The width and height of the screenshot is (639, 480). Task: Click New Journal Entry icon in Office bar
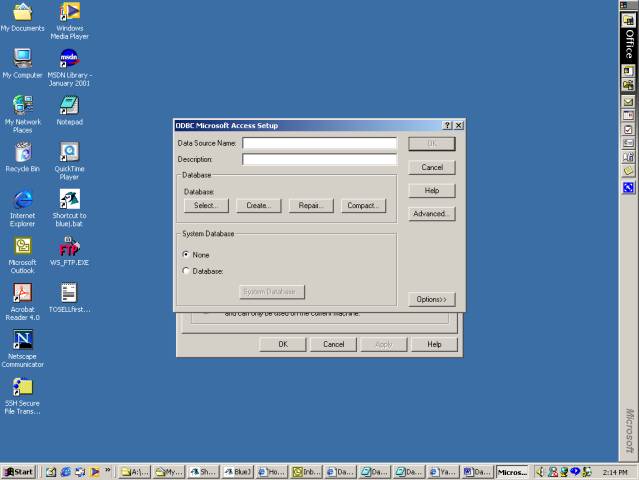point(628,157)
